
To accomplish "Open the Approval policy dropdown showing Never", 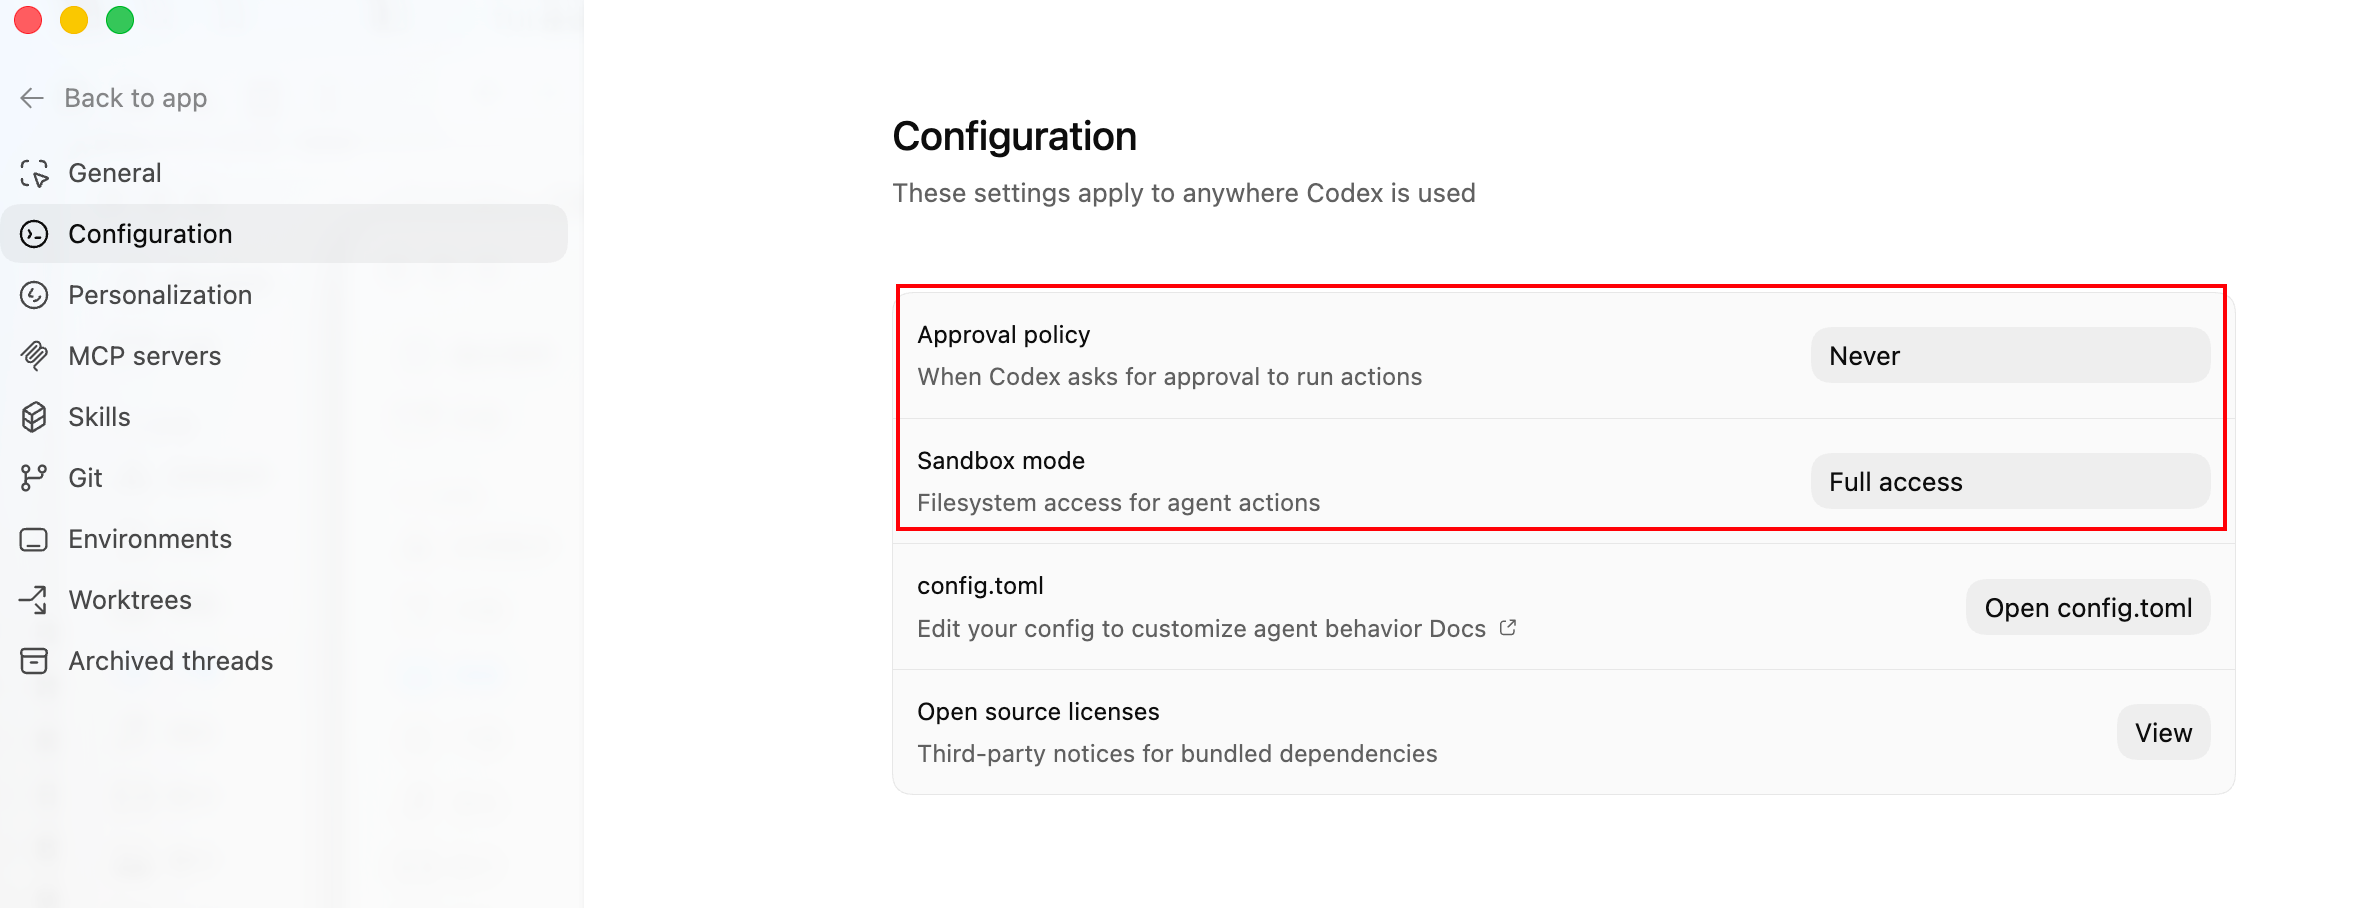I will (x=2009, y=356).
